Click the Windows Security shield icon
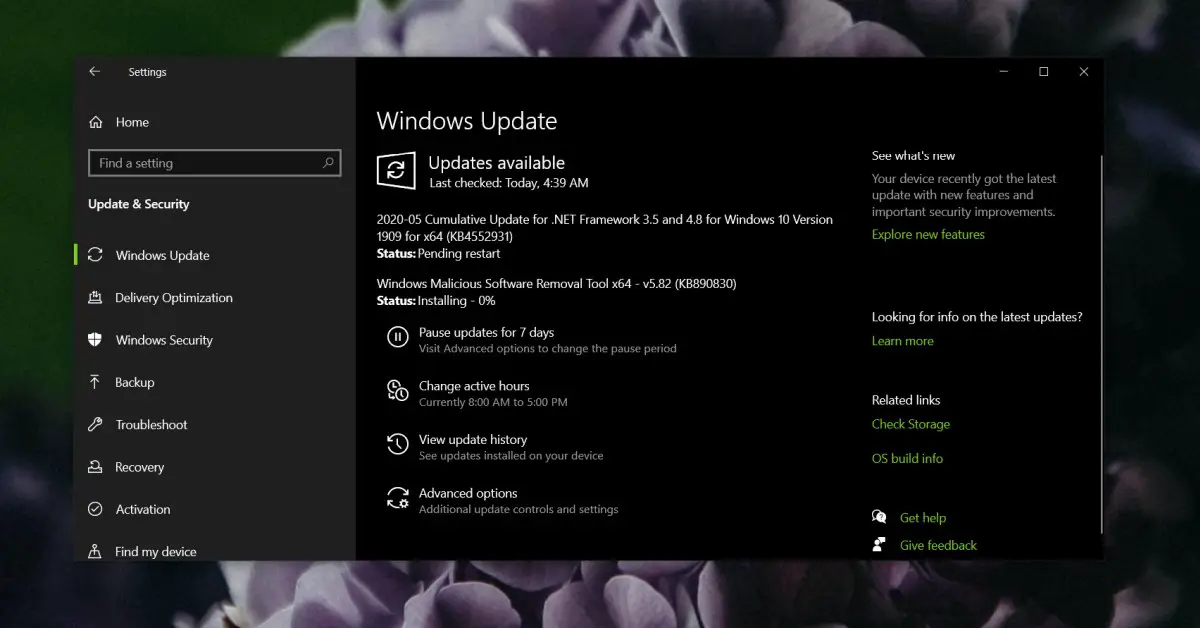The height and width of the screenshot is (628, 1200). pos(95,340)
